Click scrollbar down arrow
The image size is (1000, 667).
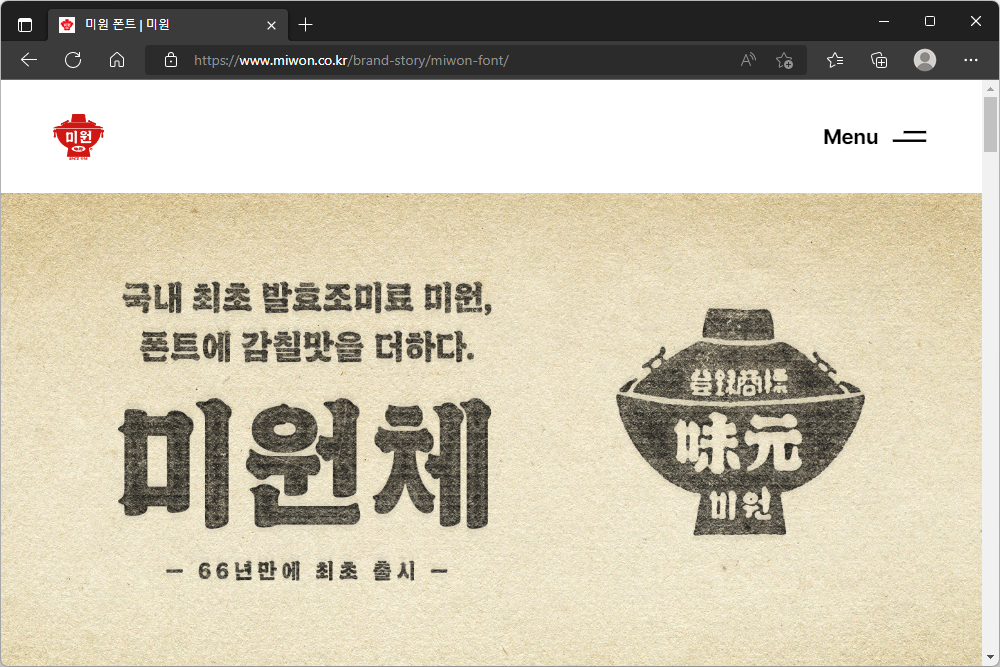(990, 657)
